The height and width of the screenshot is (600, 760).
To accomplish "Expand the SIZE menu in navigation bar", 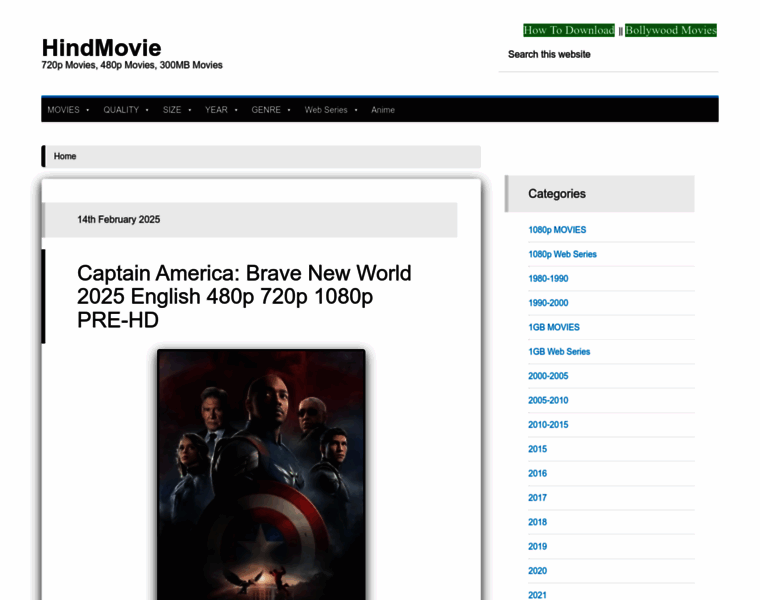I will [176, 110].
